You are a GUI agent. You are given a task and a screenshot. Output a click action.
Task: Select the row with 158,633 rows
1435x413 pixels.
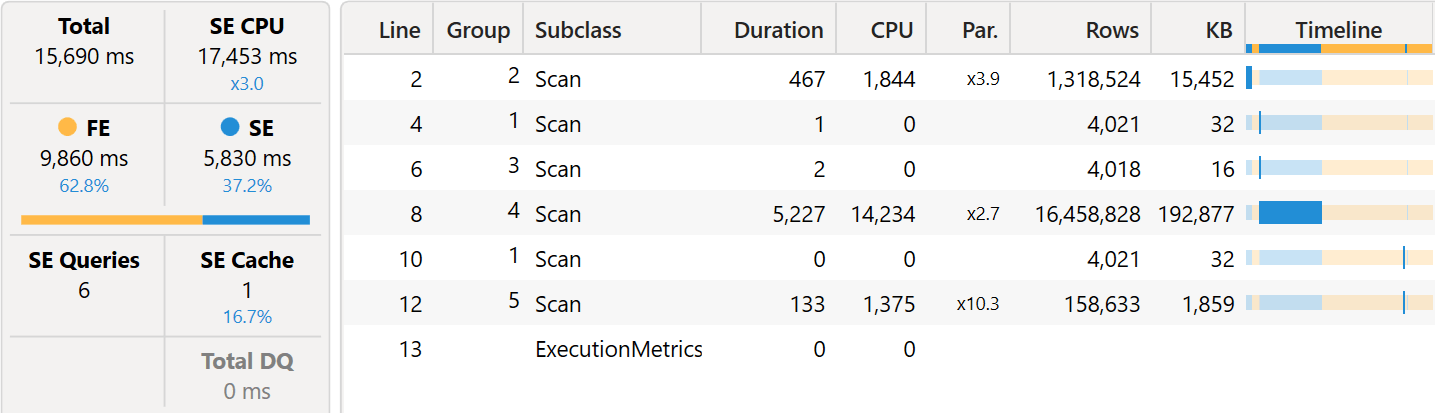pyautogui.click(x=888, y=303)
